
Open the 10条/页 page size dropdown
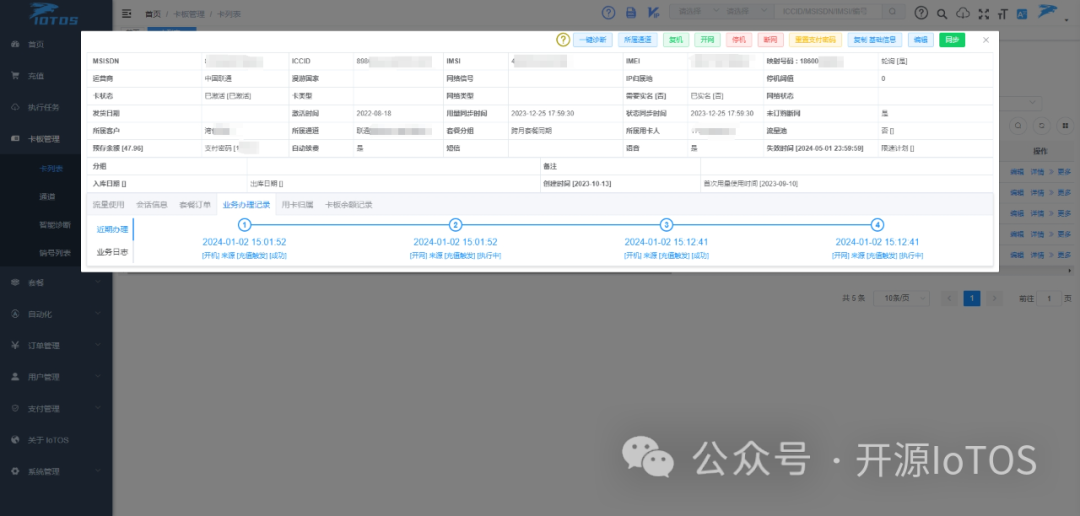(902, 298)
